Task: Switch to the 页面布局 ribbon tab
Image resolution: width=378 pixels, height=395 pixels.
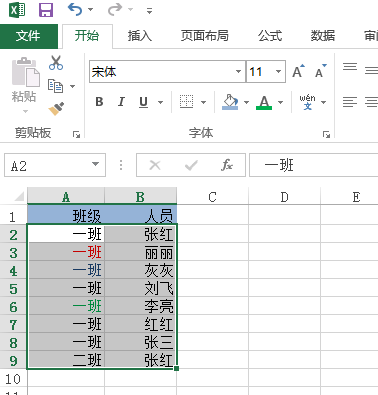Action: pos(204,36)
